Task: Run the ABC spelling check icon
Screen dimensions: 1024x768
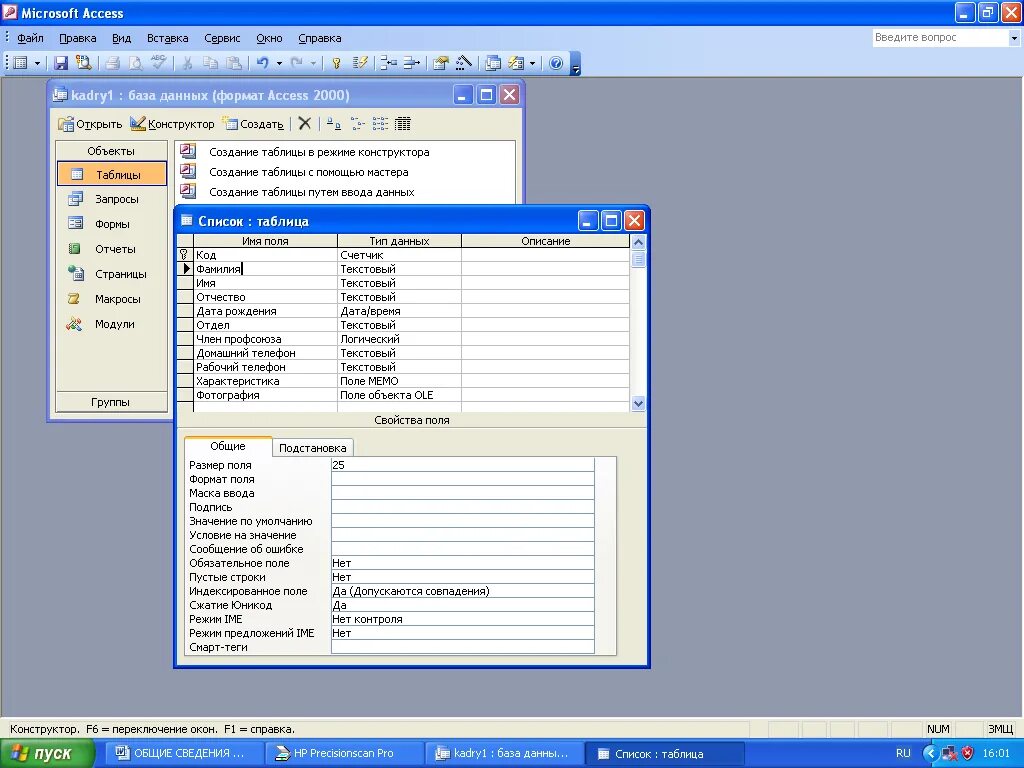Action: (x=158, y=63)
